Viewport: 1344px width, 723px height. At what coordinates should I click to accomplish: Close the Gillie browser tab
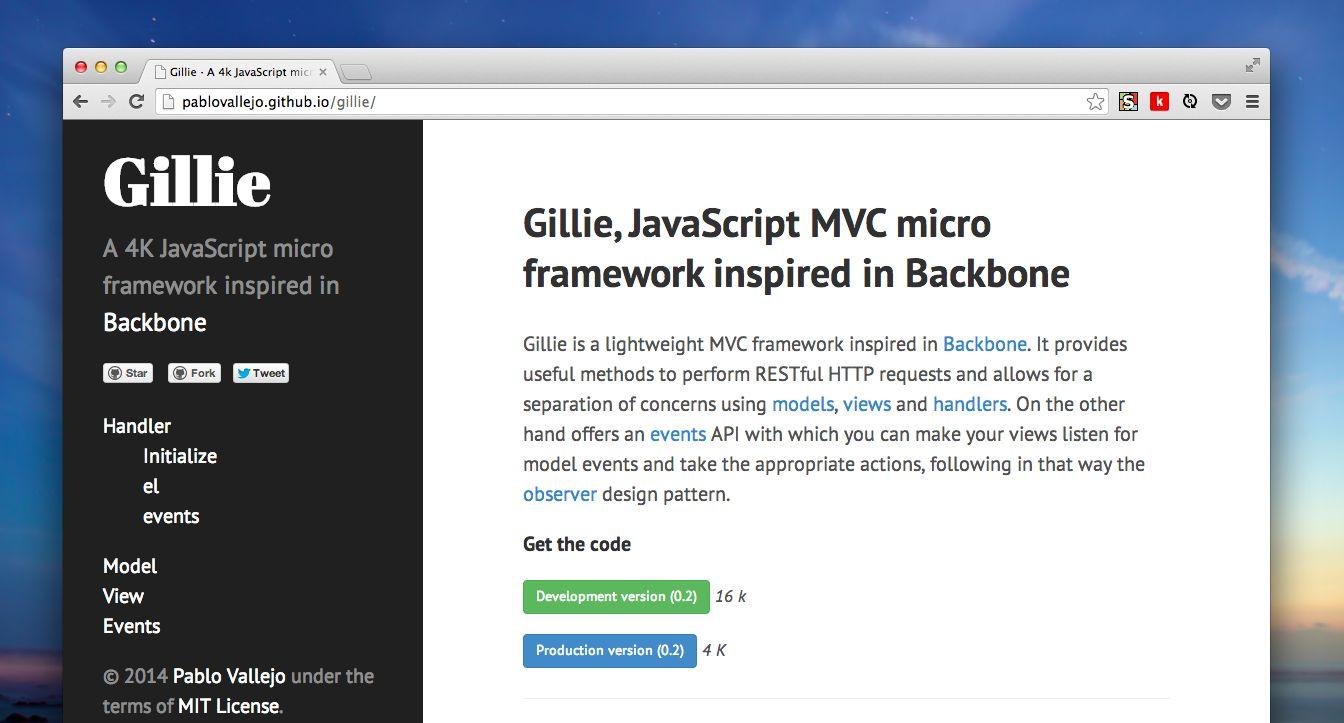click(x=323, y=72)
